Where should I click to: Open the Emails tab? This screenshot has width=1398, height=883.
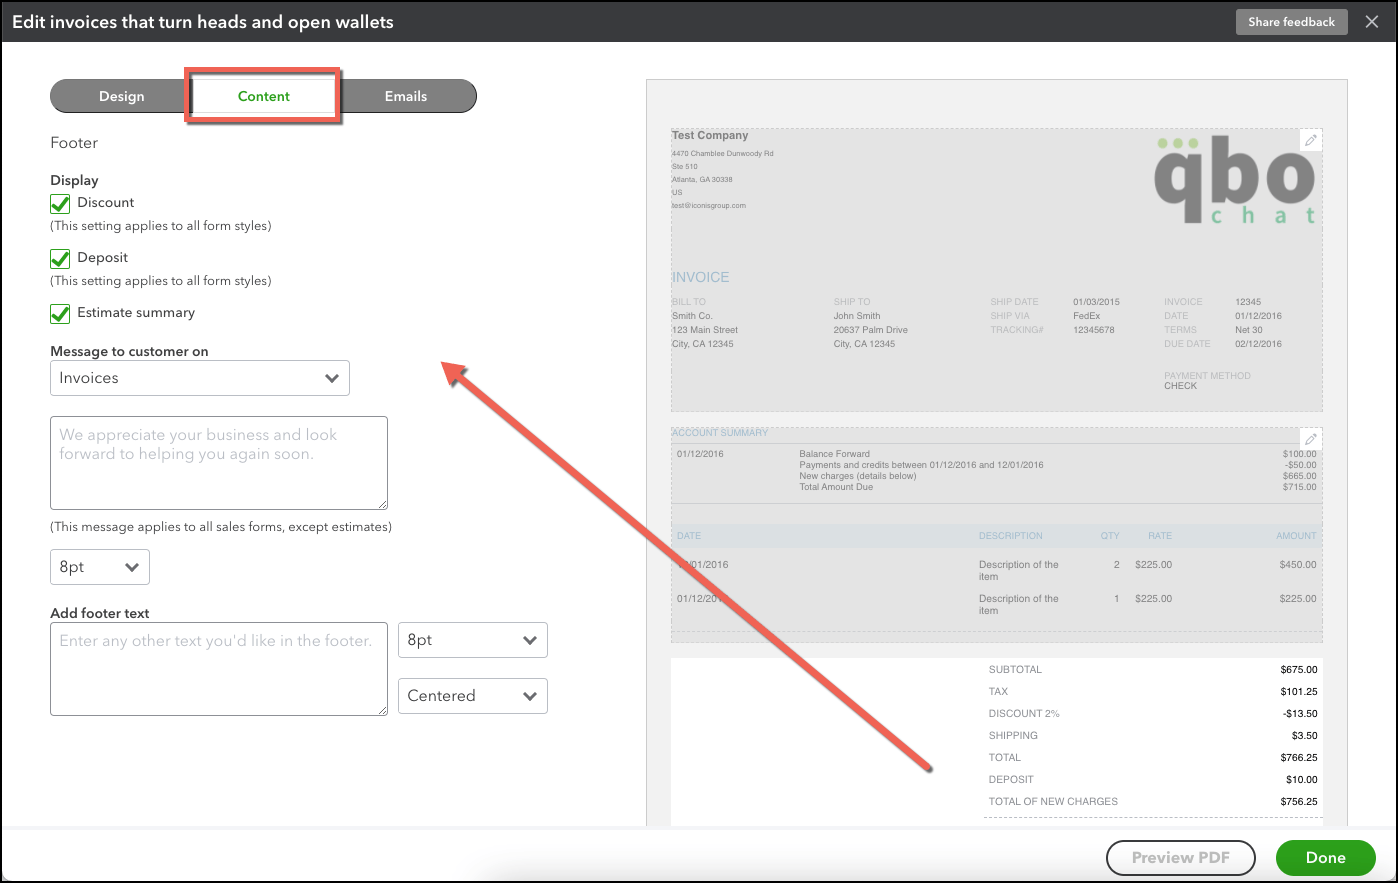[405, 96]
